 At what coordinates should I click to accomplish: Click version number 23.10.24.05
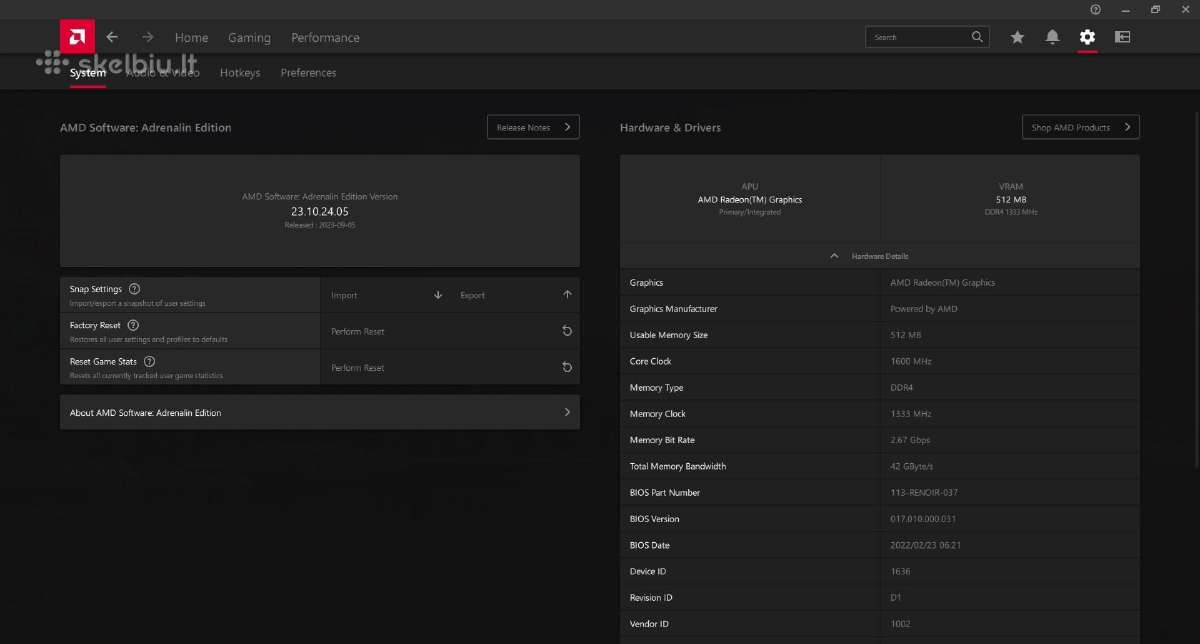[x=320, y=211]
